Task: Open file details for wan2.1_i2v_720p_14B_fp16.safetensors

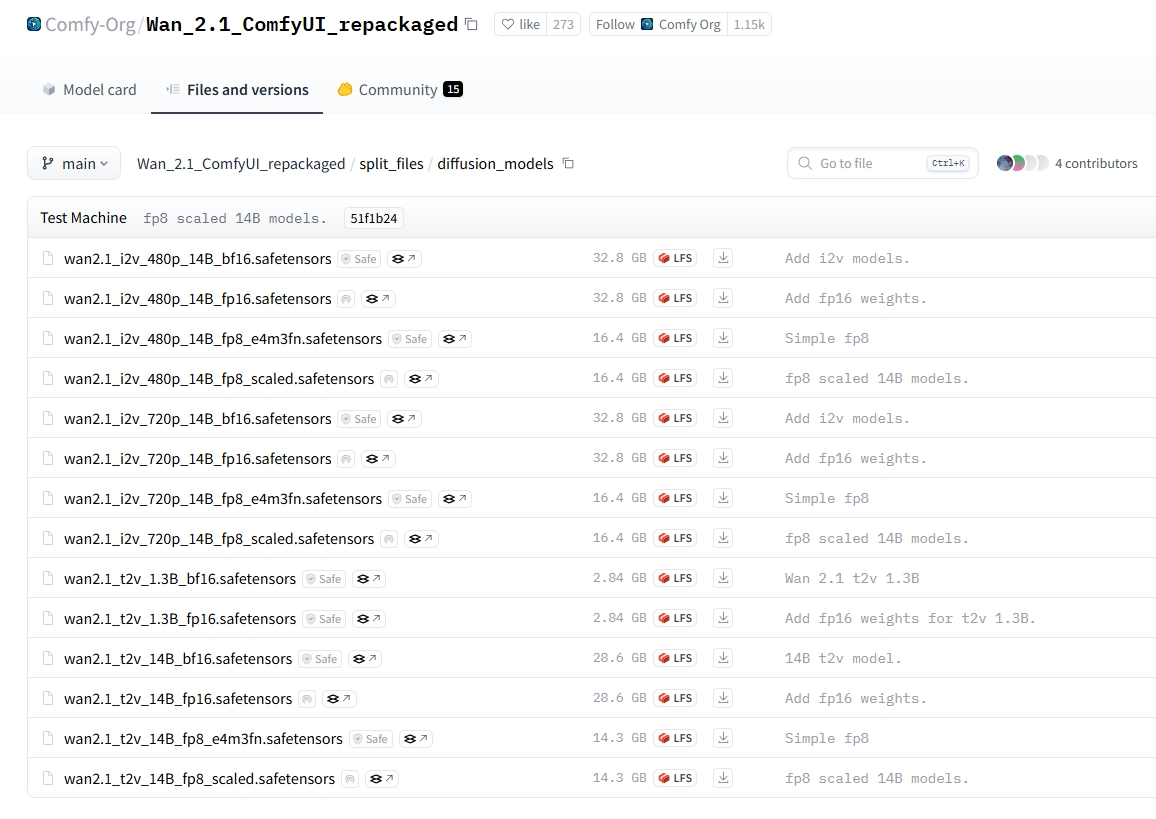Action: 197,459
